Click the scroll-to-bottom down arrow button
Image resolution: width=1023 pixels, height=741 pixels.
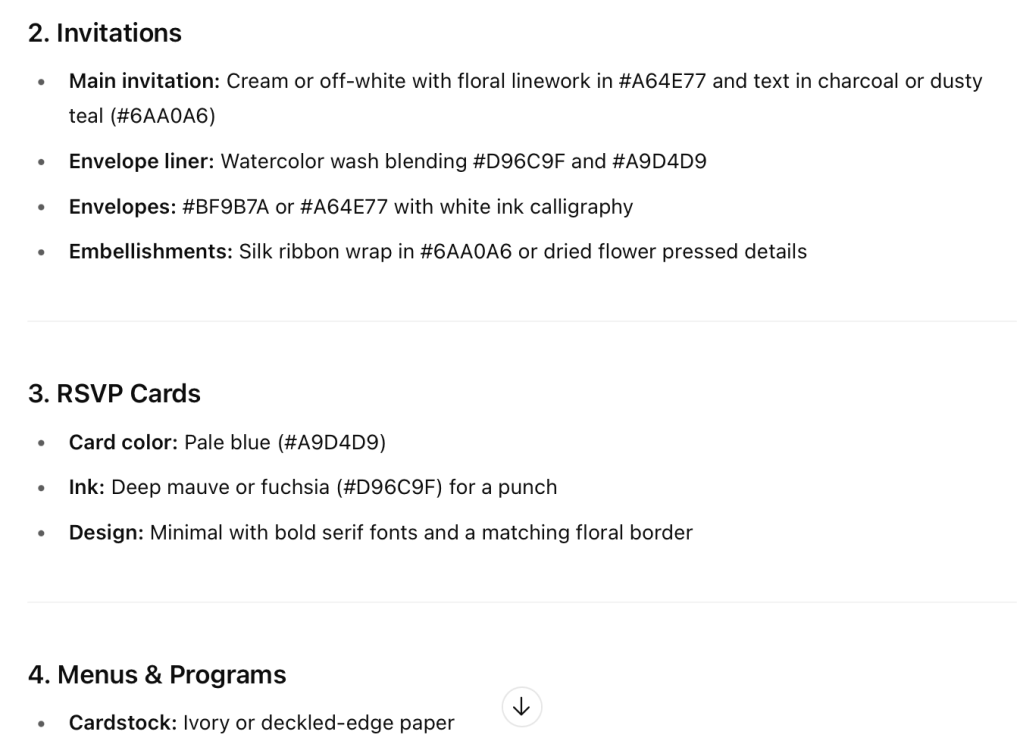click(521, 707)
